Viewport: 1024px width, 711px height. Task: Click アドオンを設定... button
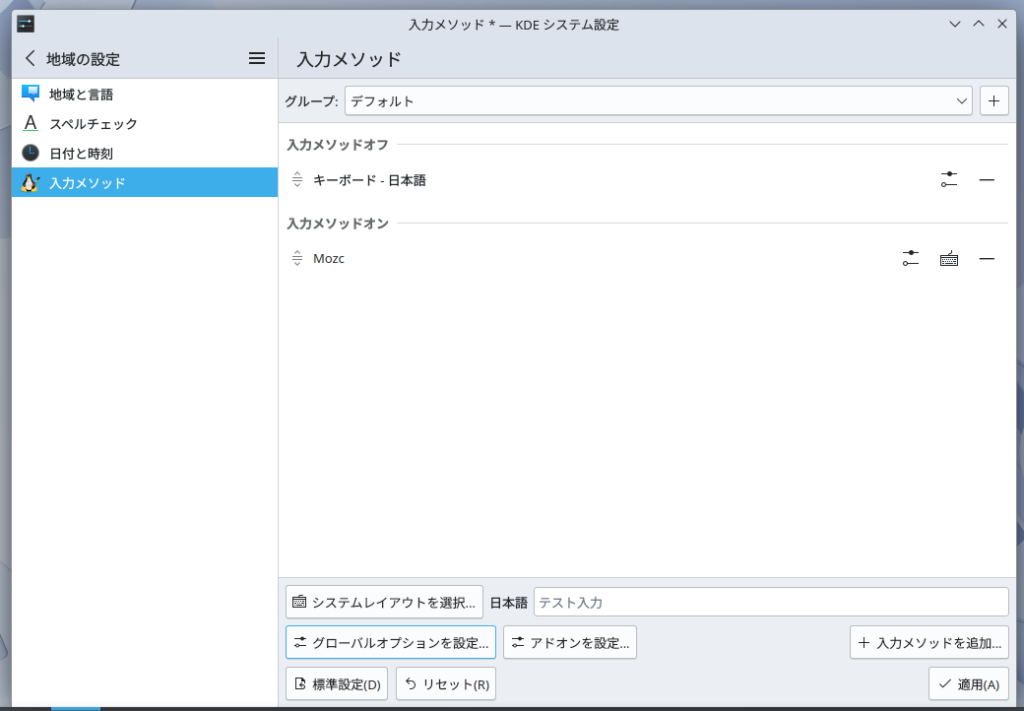[x=569, y=643]
